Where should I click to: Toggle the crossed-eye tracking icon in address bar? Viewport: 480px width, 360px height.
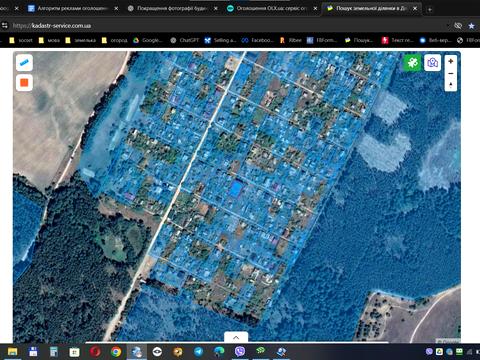coord(458,26)
